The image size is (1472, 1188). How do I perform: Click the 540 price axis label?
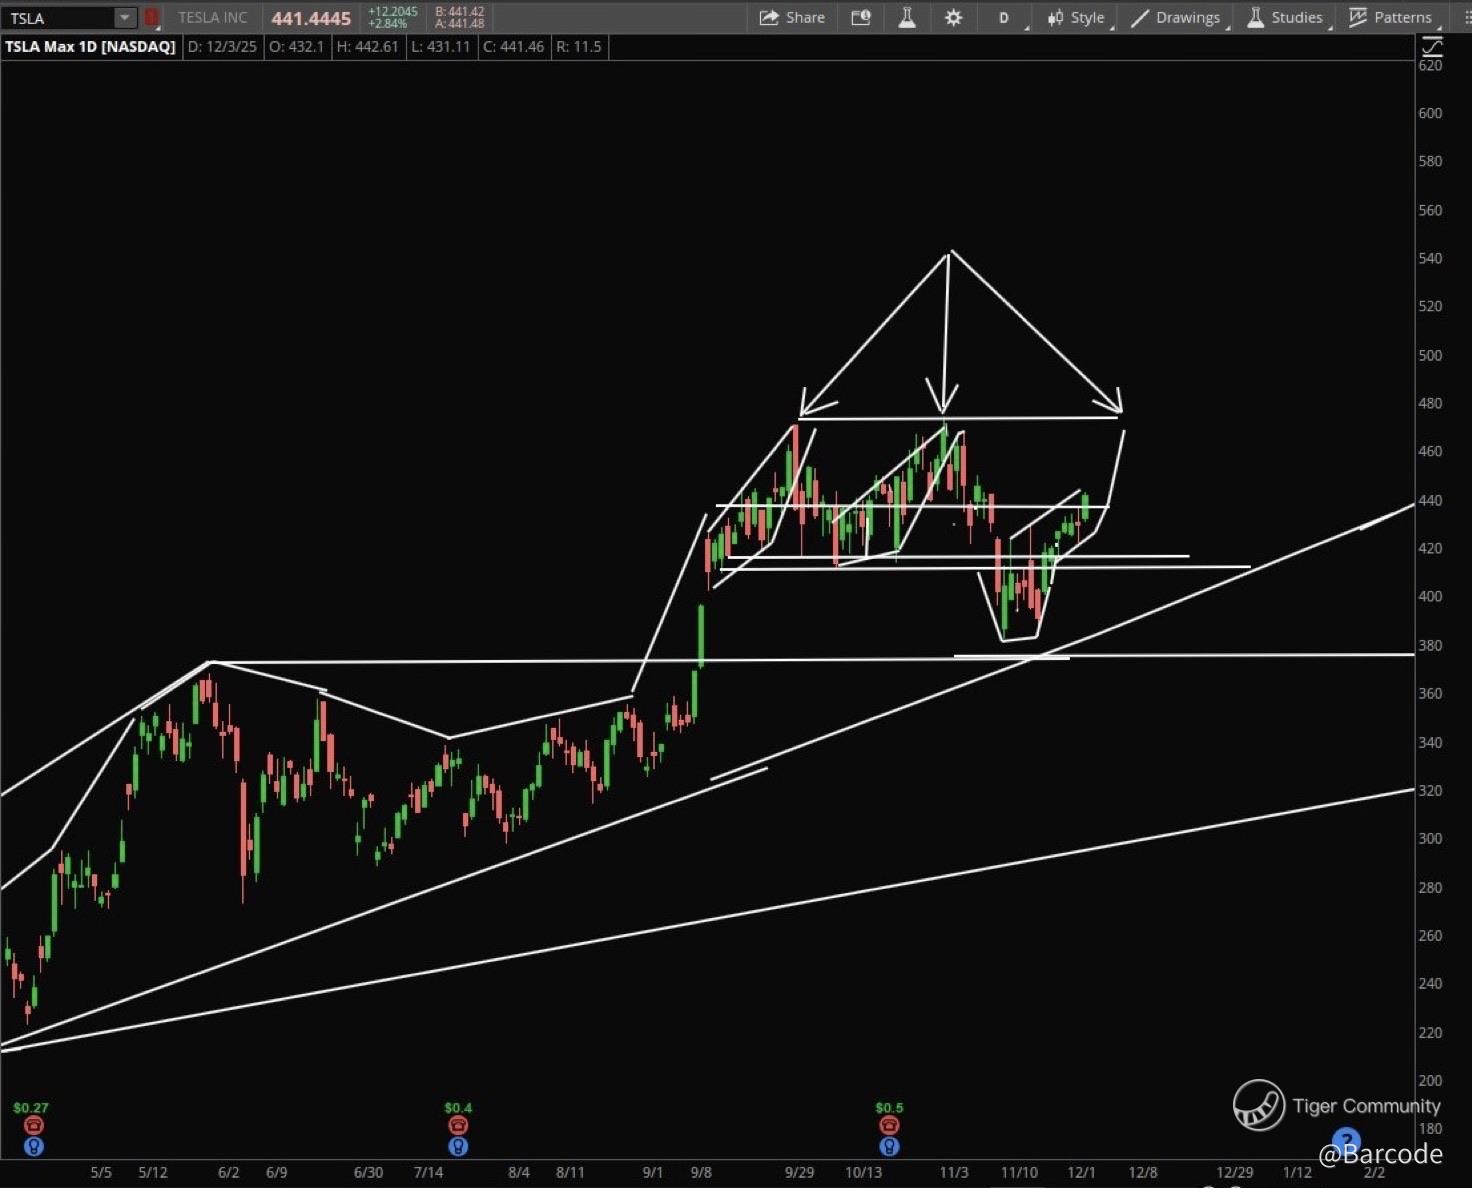[x=1431, y=258]
